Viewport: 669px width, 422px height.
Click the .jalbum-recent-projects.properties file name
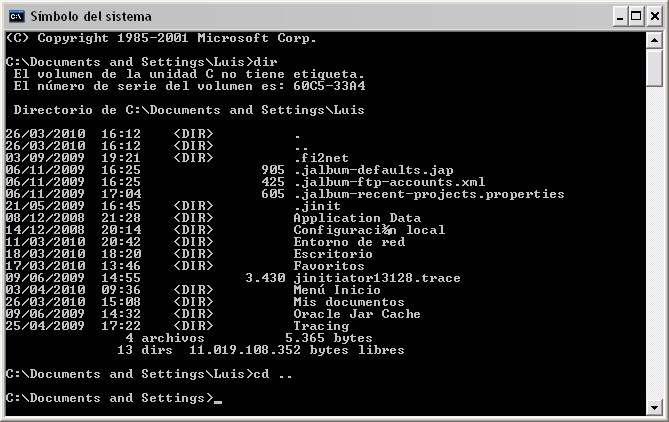[x=429, y=194]
